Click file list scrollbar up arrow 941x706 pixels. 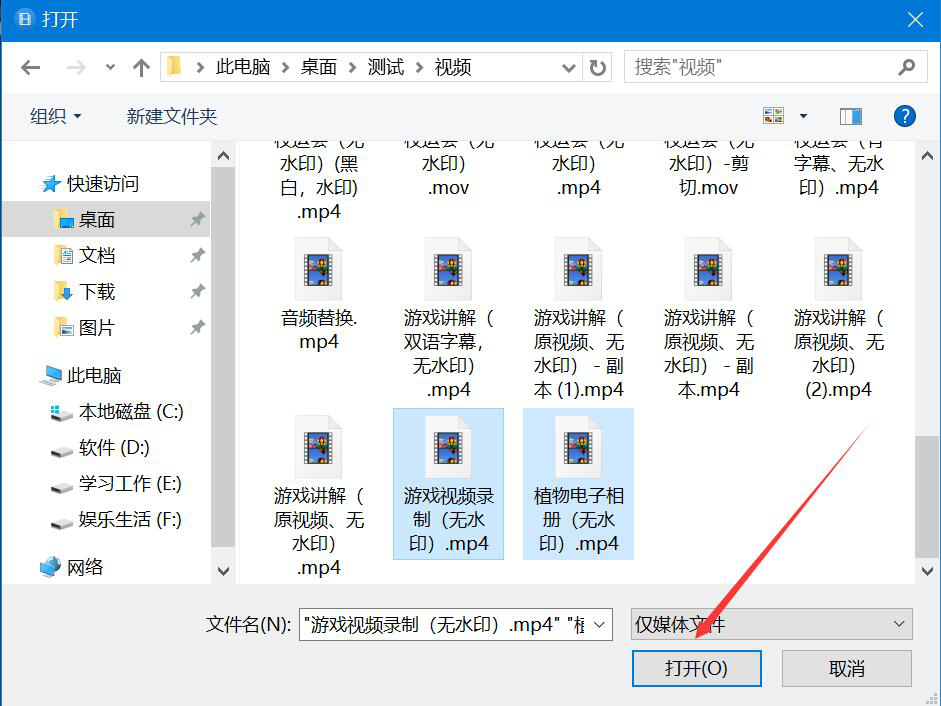927,157
